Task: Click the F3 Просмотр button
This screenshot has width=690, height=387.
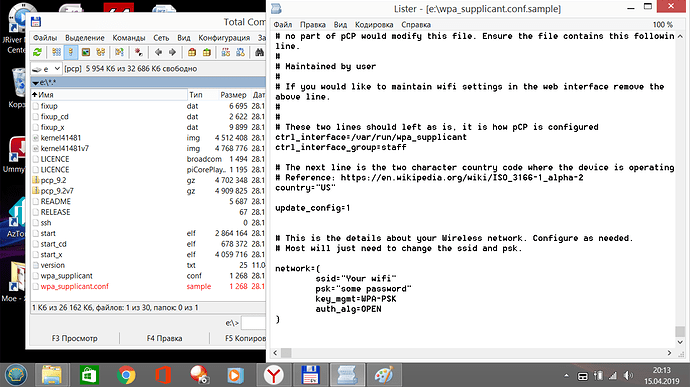Action: 74,338
